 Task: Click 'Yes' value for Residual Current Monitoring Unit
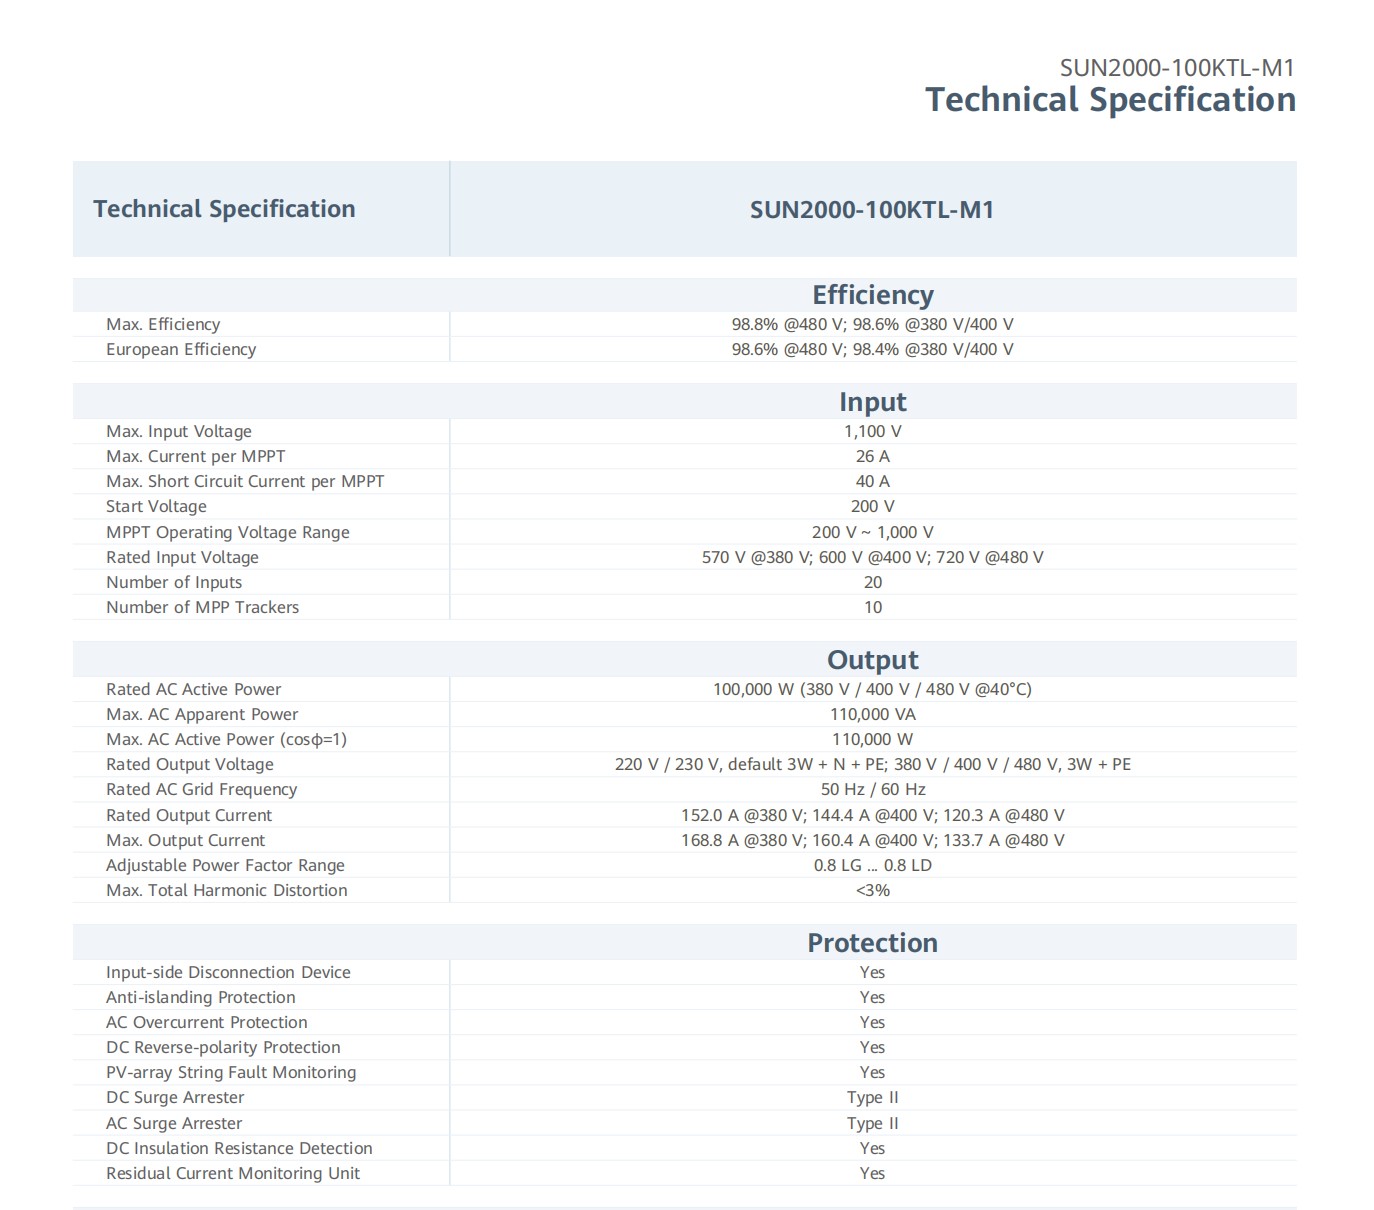pyautogui.click(x=873, y=1173)
